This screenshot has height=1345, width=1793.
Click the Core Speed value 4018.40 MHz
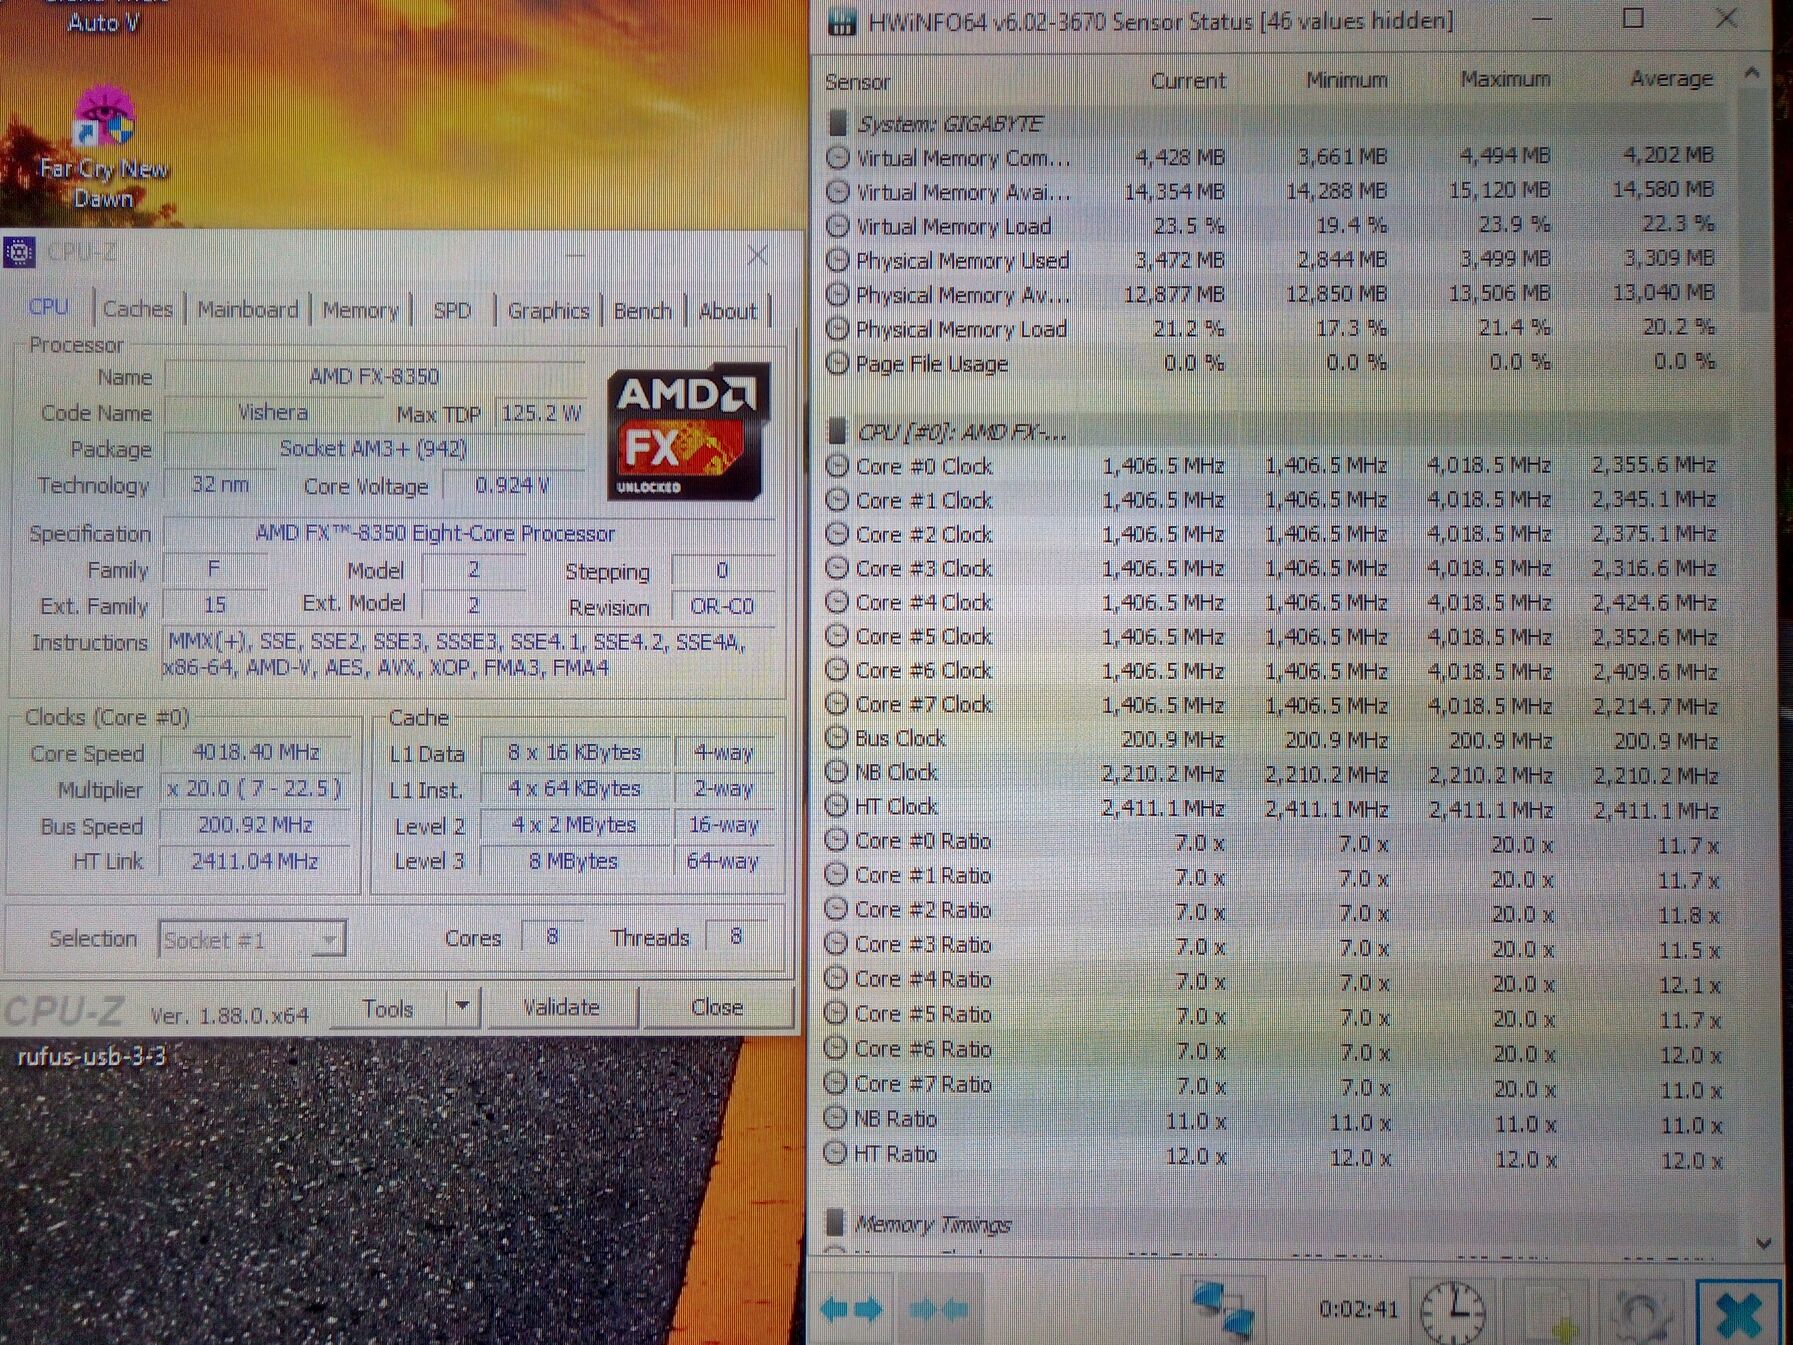click(256, 752)
